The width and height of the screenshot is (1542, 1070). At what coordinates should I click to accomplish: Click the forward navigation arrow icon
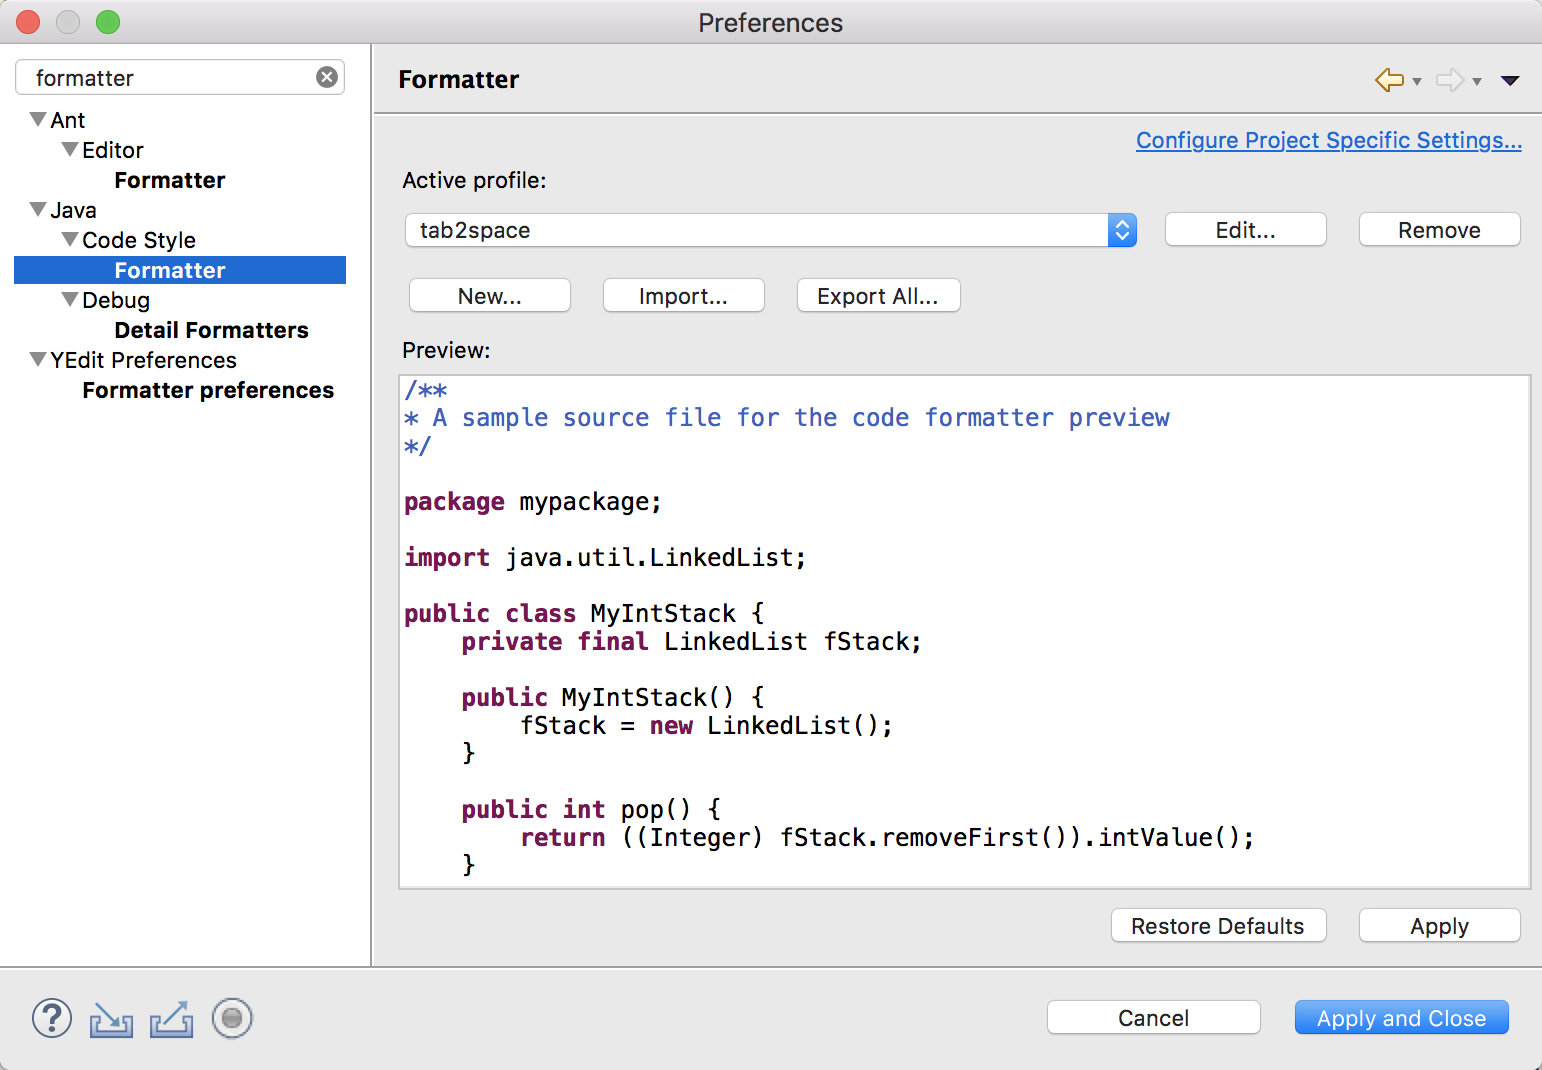pos(1449,80)
